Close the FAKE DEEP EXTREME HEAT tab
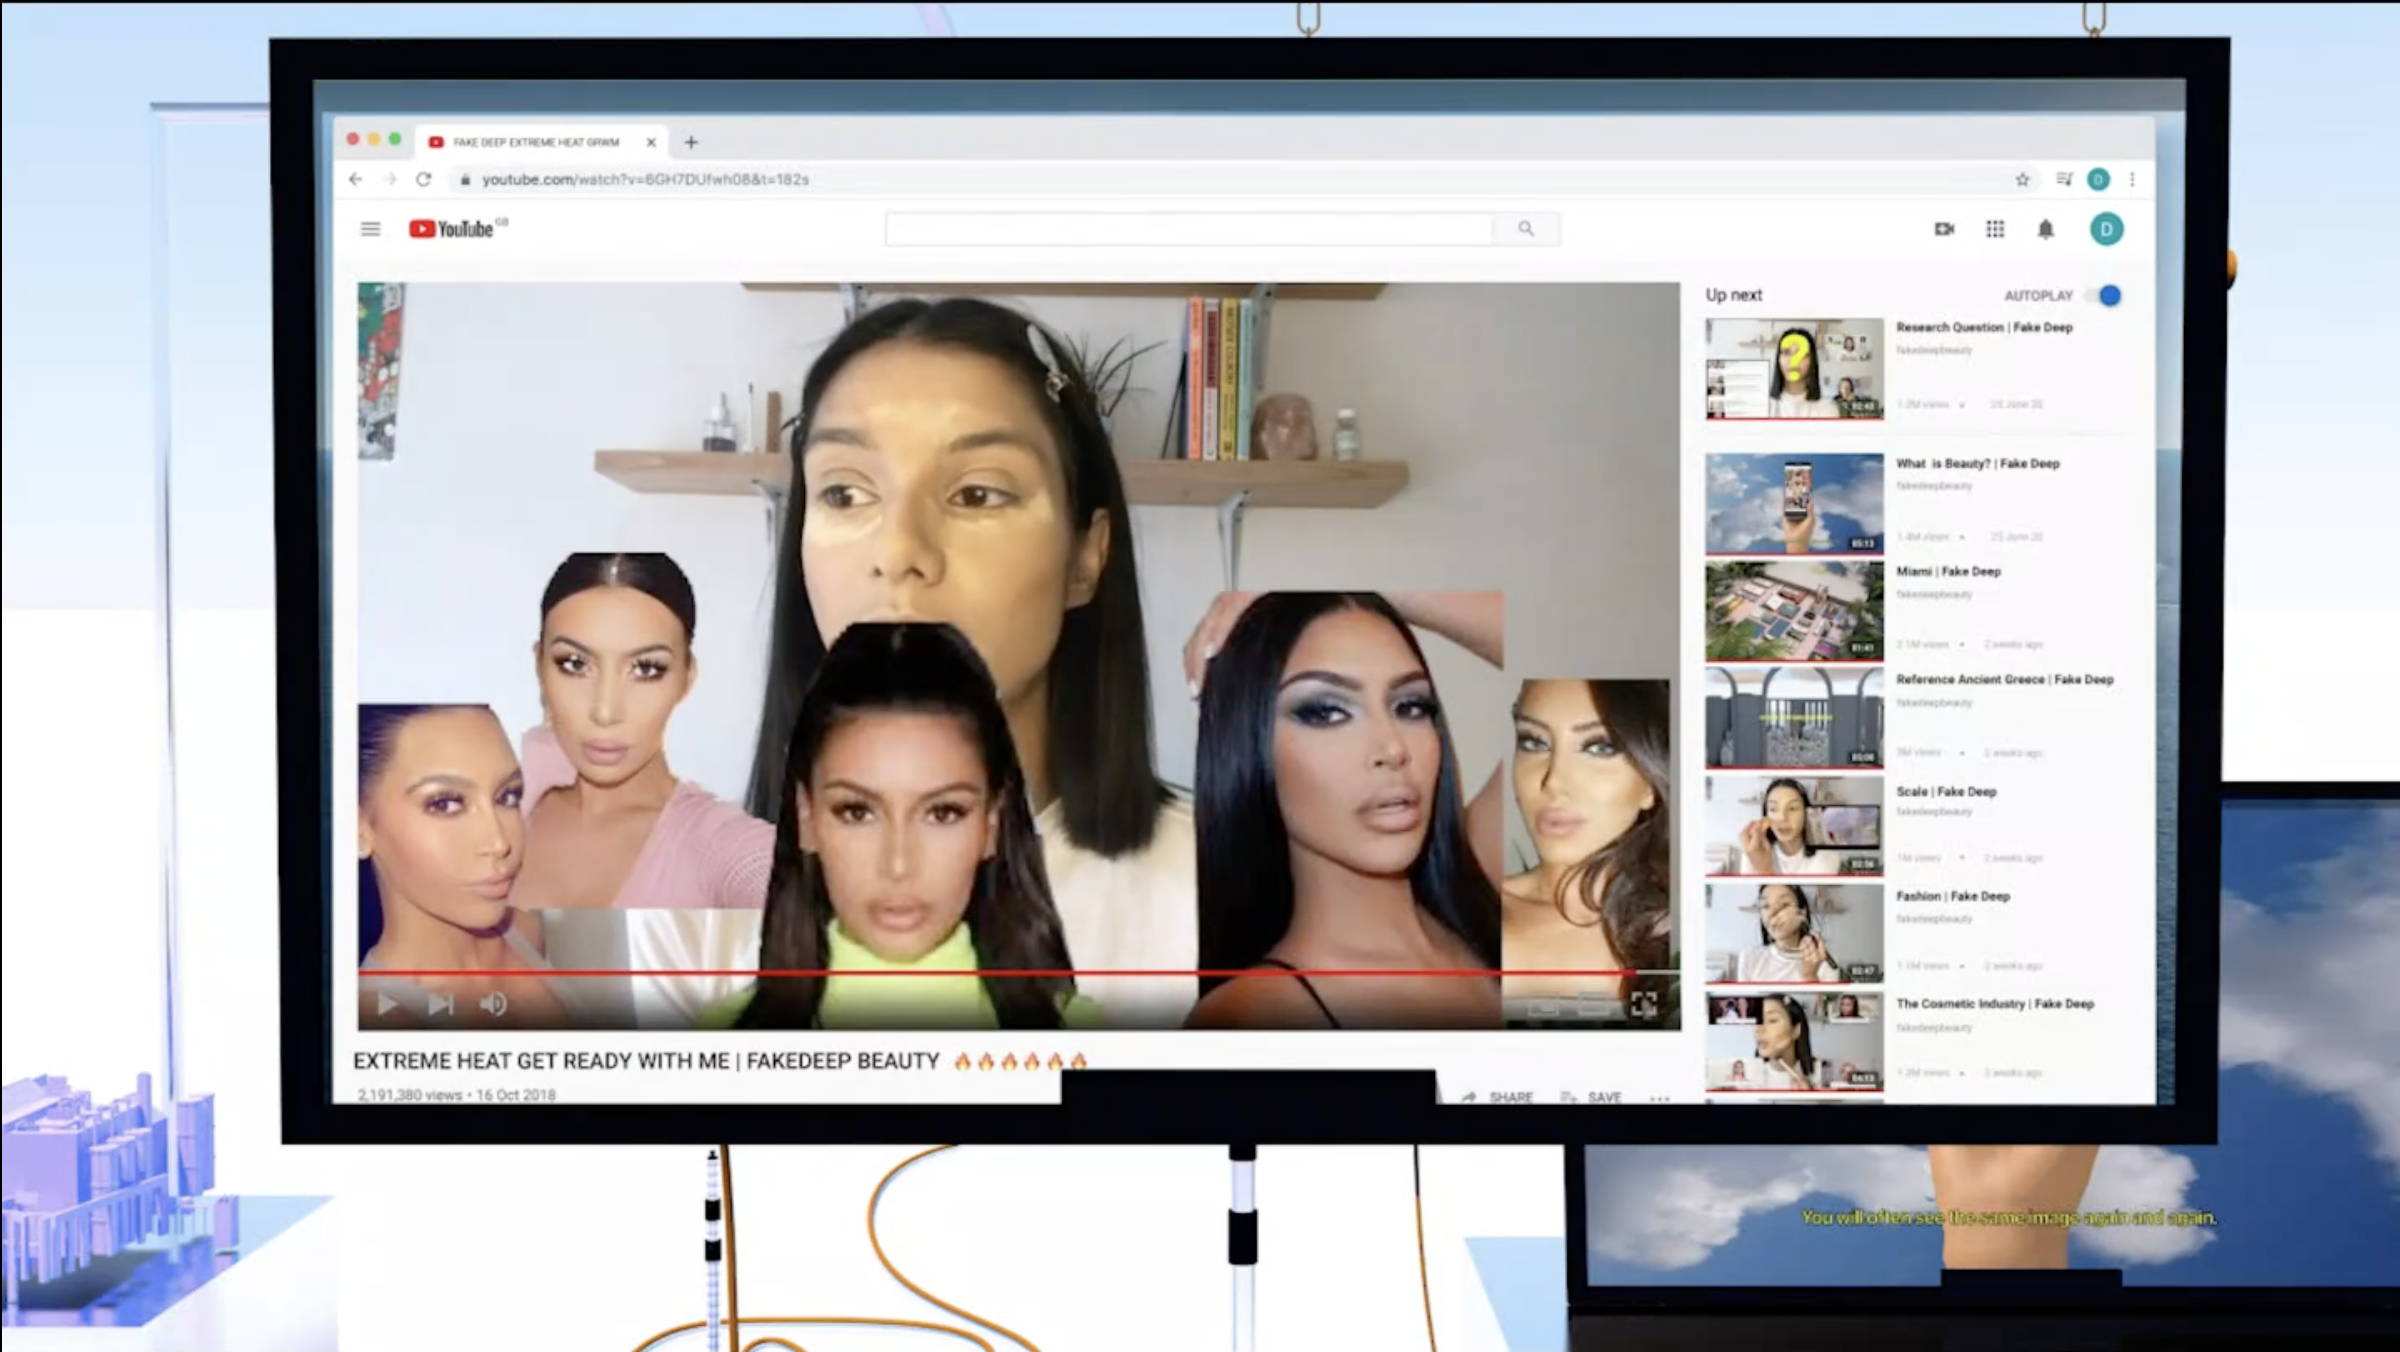Viewport: 2400px width, 1352px height. pyautogui.click(x=651, y=142)
